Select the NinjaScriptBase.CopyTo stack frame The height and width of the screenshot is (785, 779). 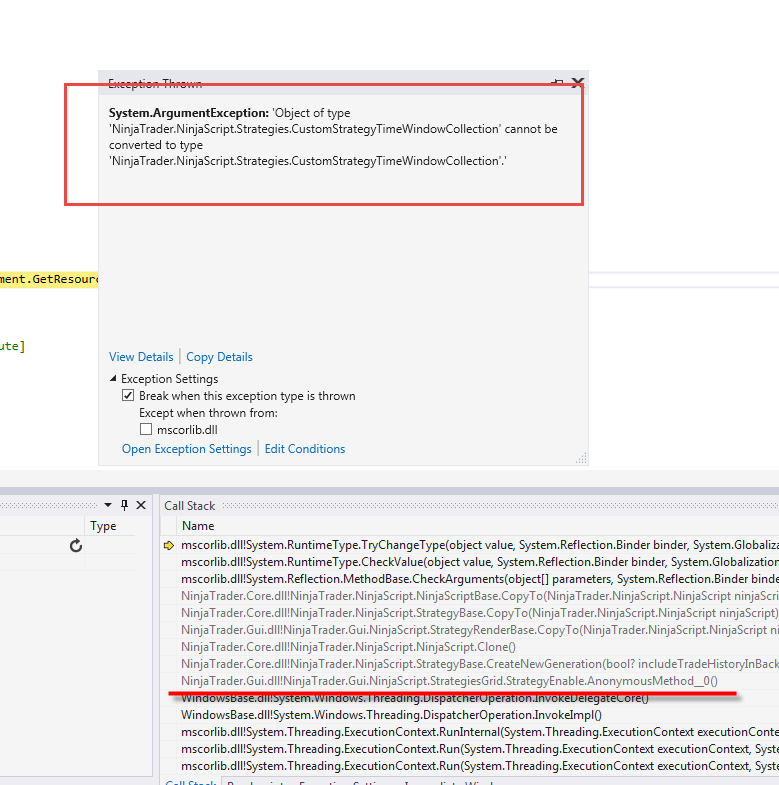480,596
